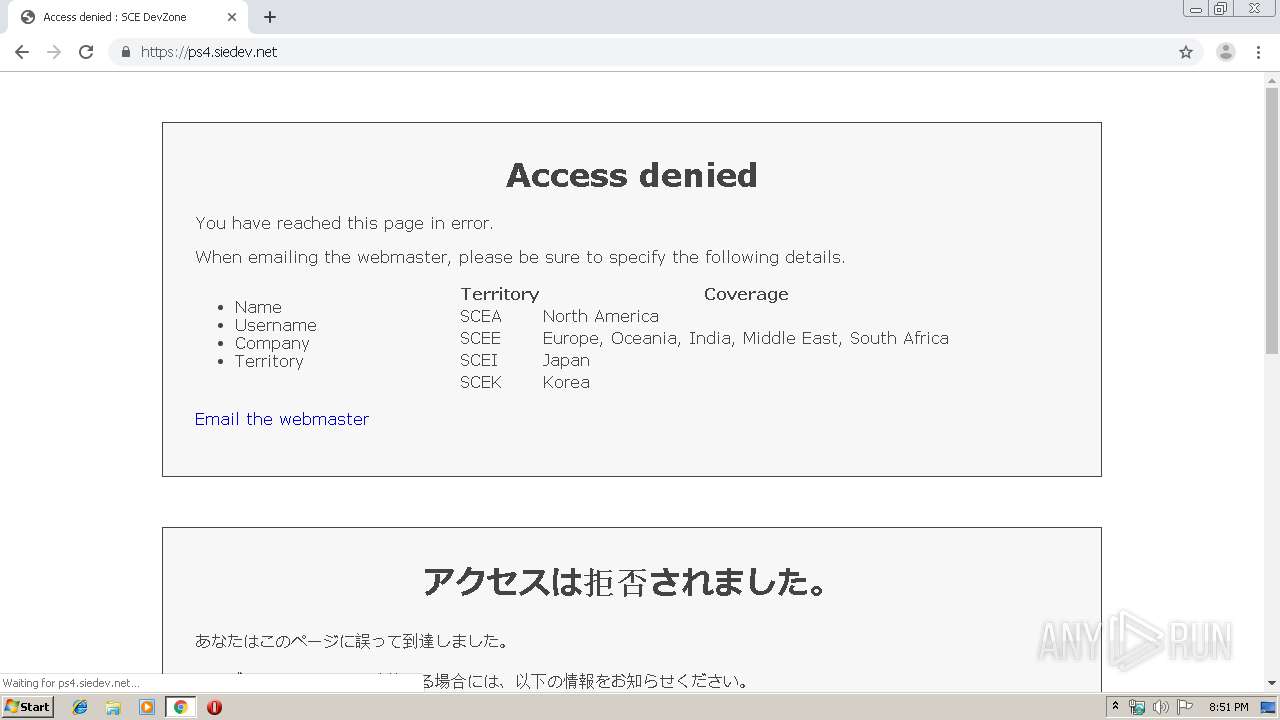This screenshot has width=1280, height=720.
Task: Bookmark this page with the star
Action: pyautogui.click(x=1186, y=52)
